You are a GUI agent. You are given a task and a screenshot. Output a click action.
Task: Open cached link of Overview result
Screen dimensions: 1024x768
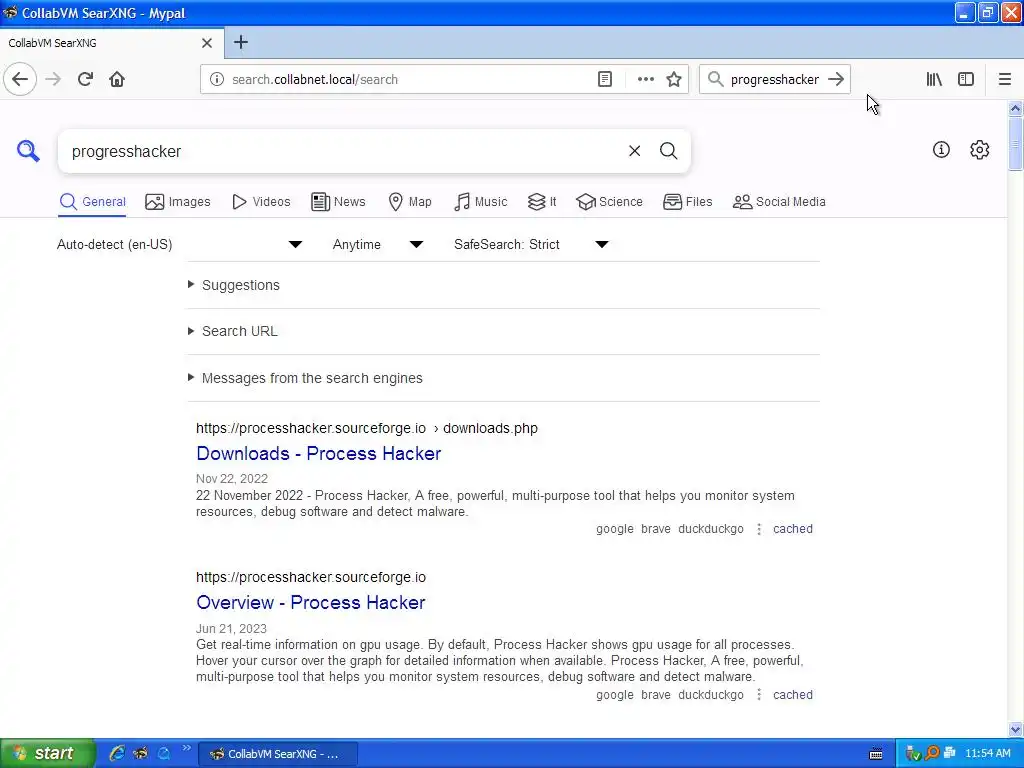[793, 695]
